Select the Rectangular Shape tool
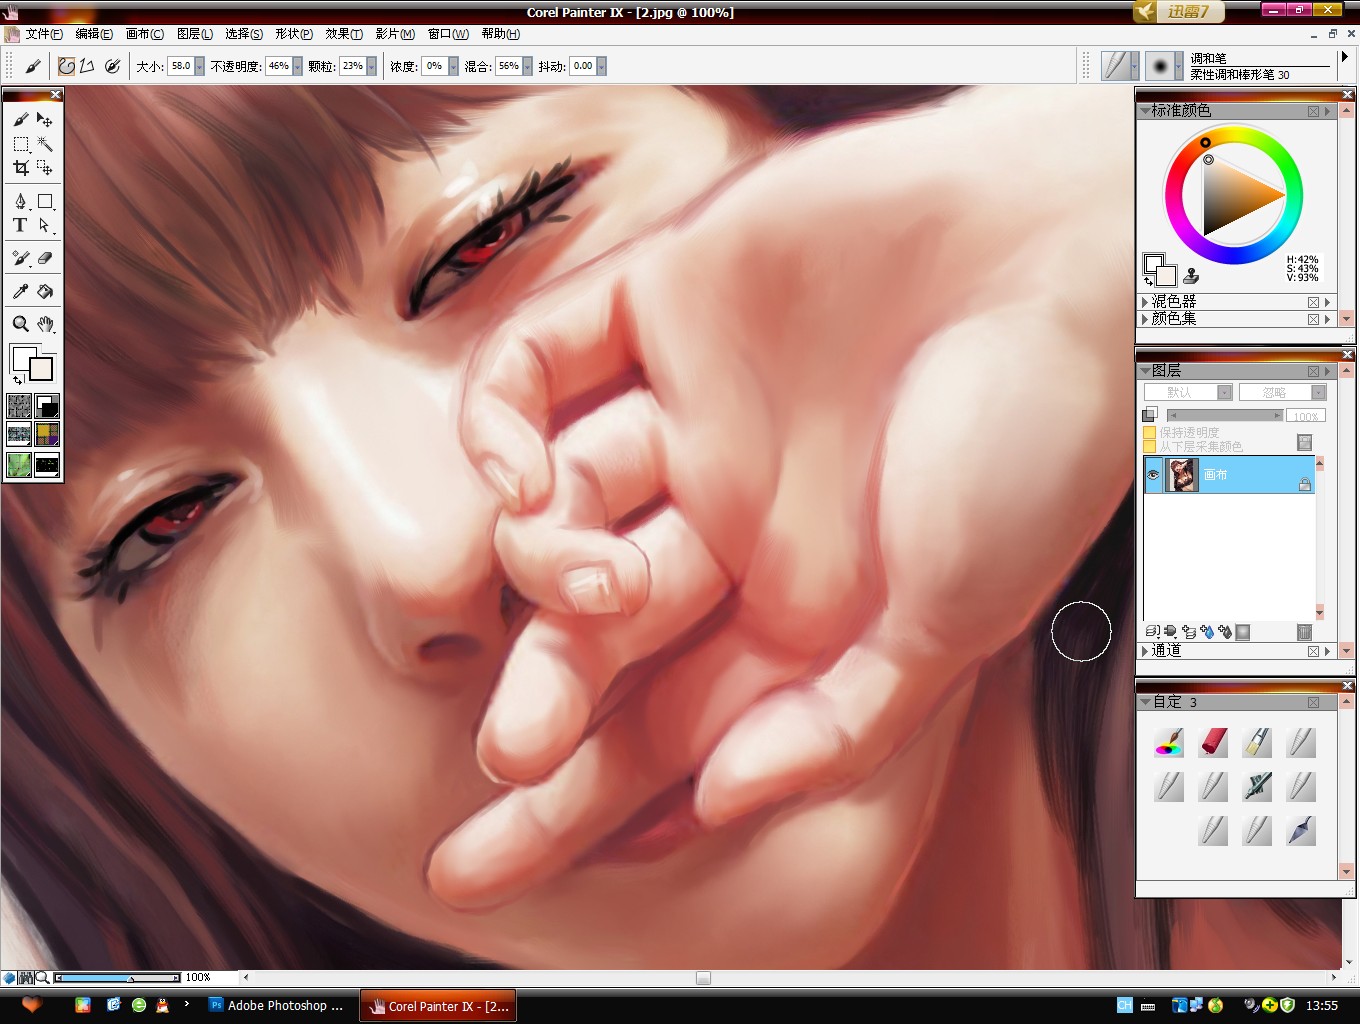The height and width of the screenshot is (1024, 1360). coord(45,201)
